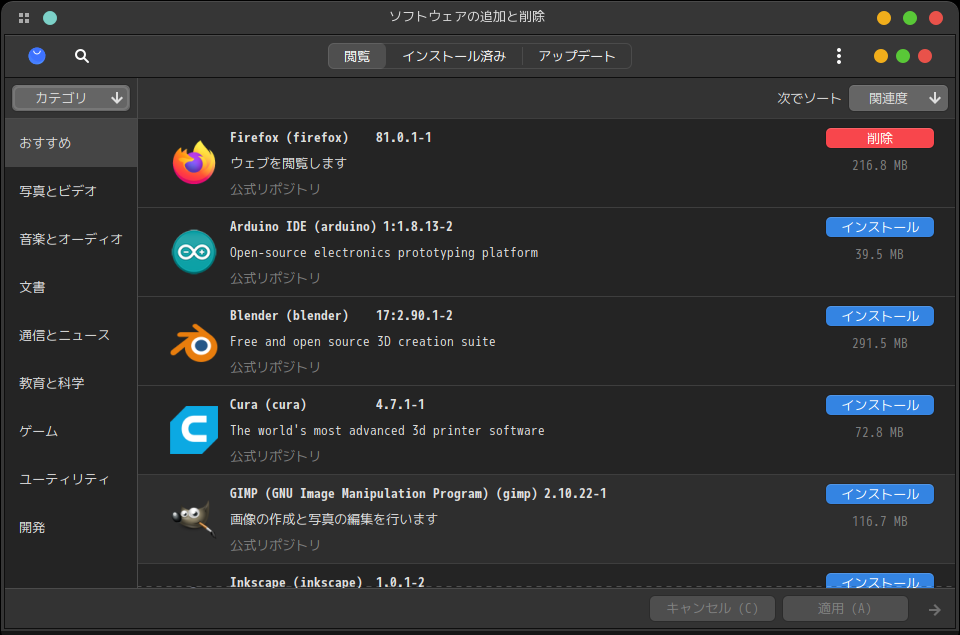Image resolution: width=960 pixels, height=635 pixels.
Task: Click the Cura application icon
Action: pos(193,430)
